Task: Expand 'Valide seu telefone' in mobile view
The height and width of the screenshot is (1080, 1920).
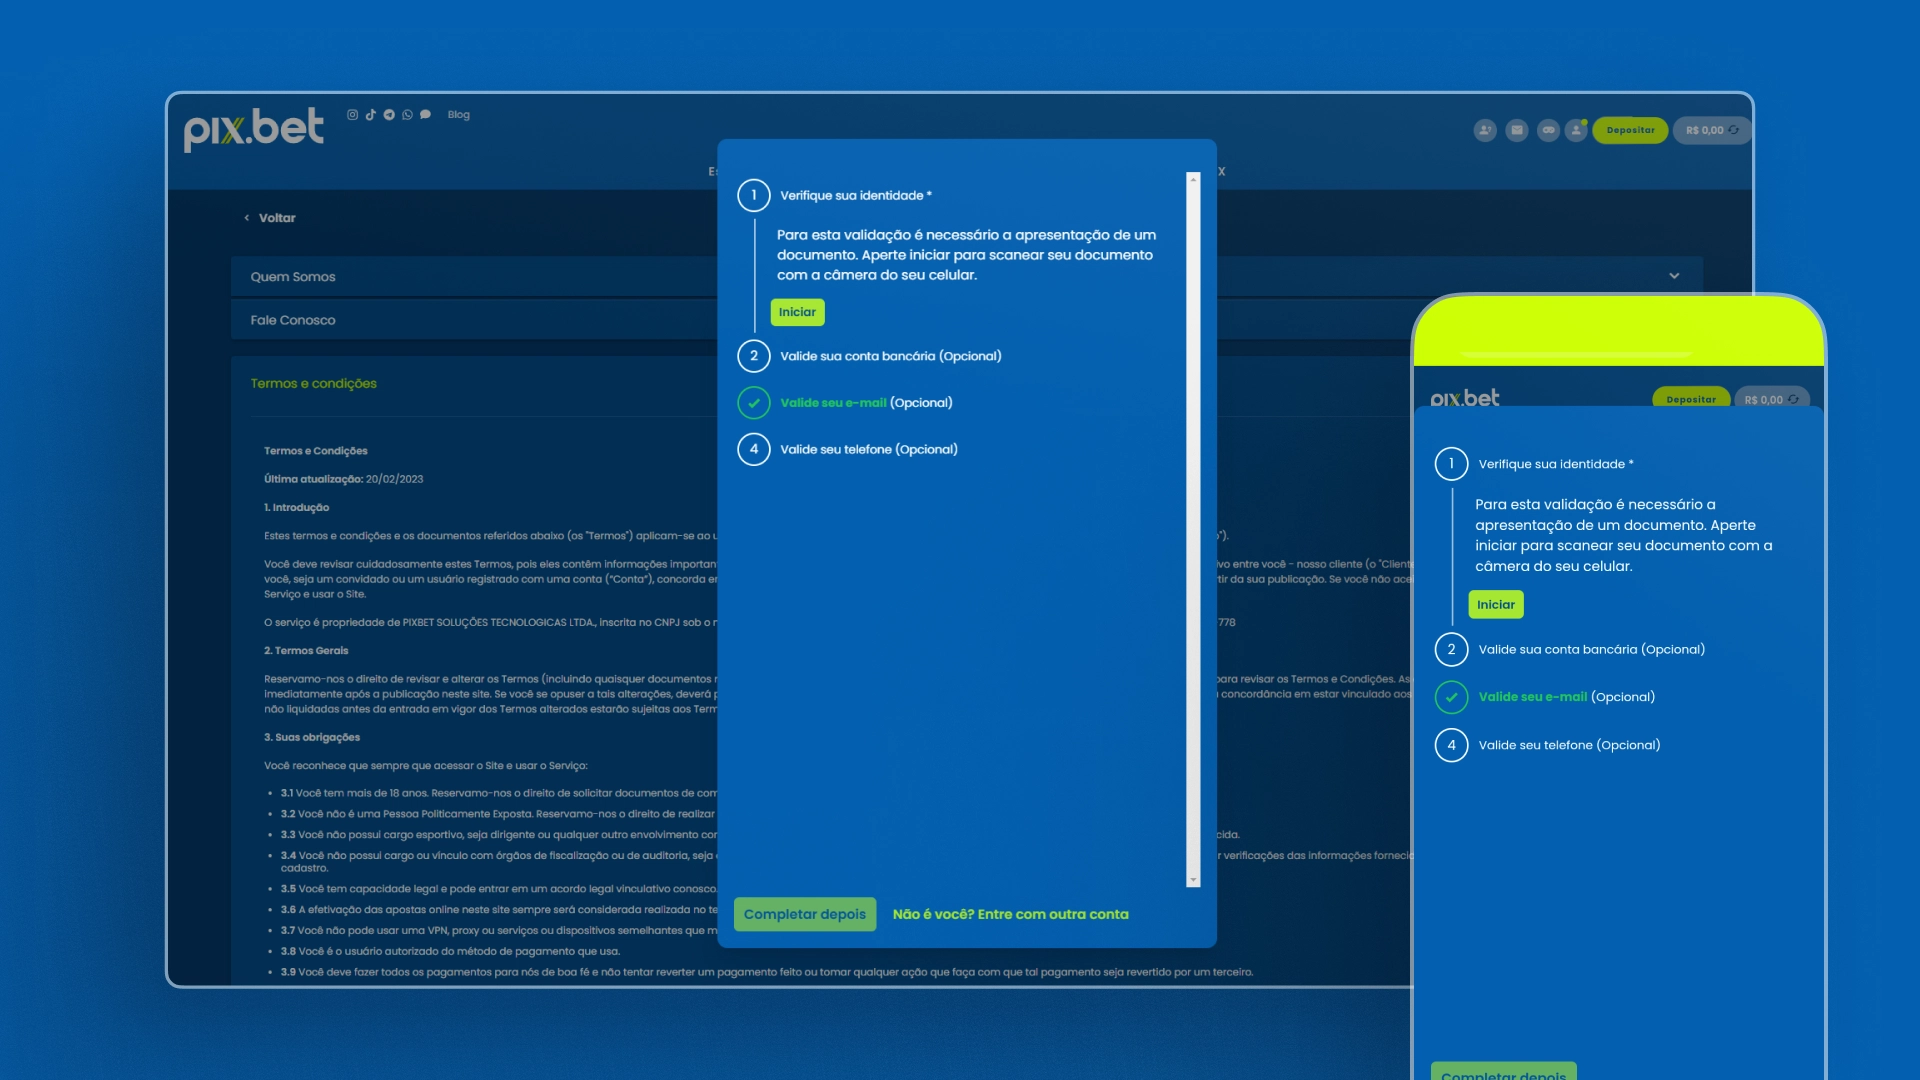Action: pyautogui.click(x=1569, y=745)
